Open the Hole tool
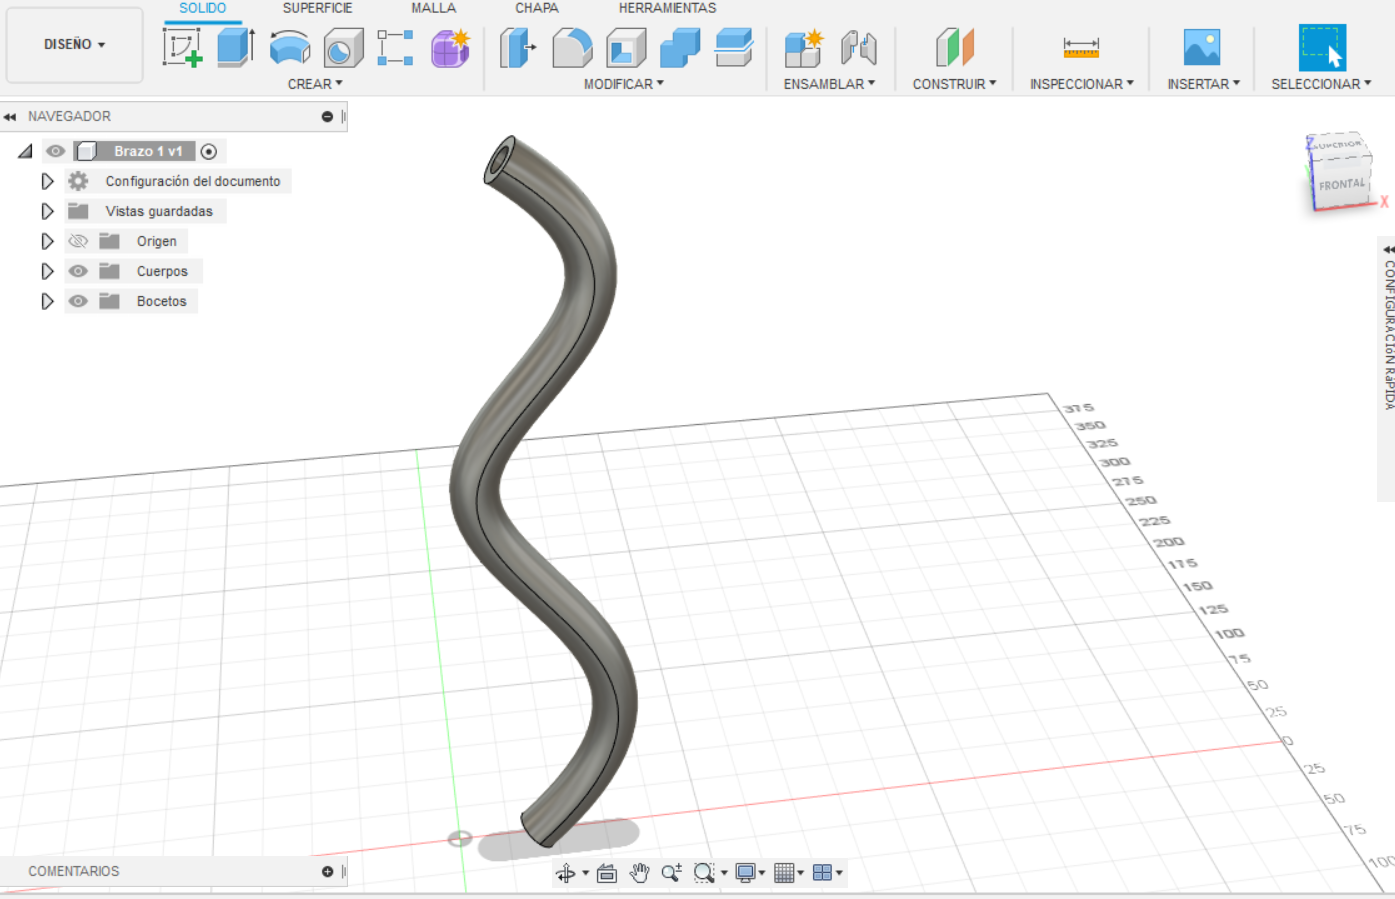This screenshot has width=1395, height=899. (x=343, y=46)
